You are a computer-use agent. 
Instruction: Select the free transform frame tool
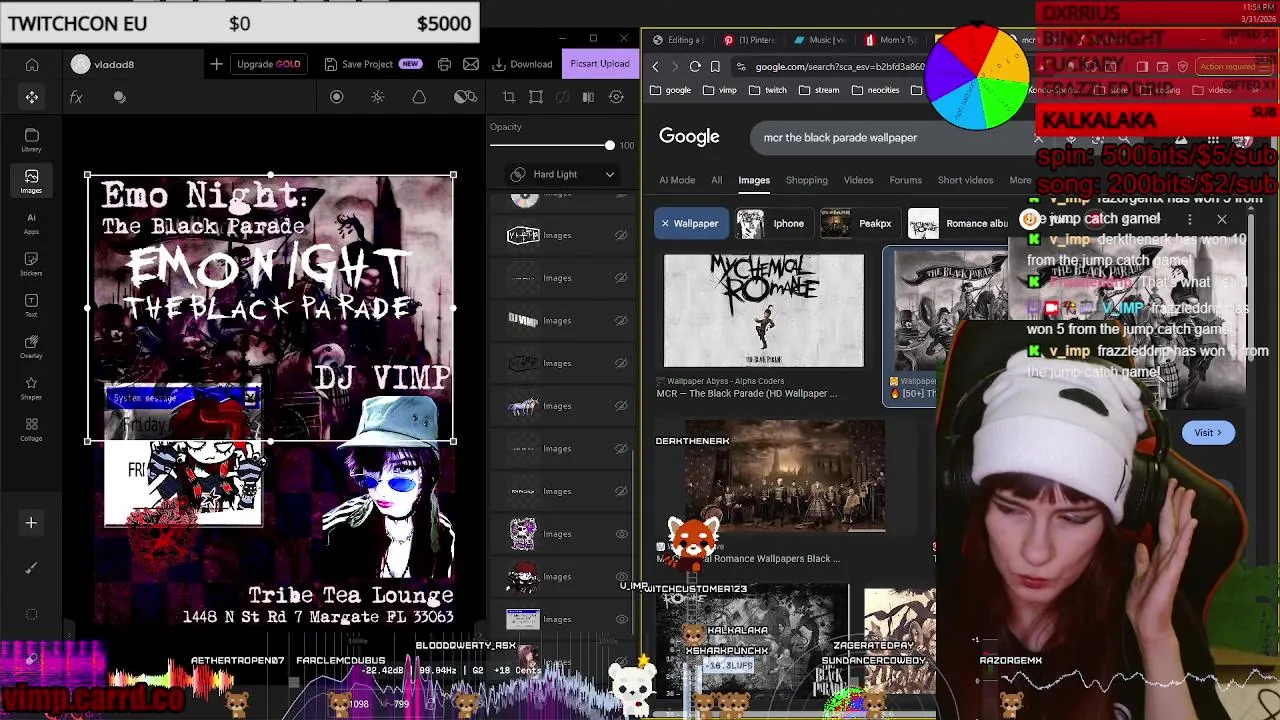(x=536, y=97)
